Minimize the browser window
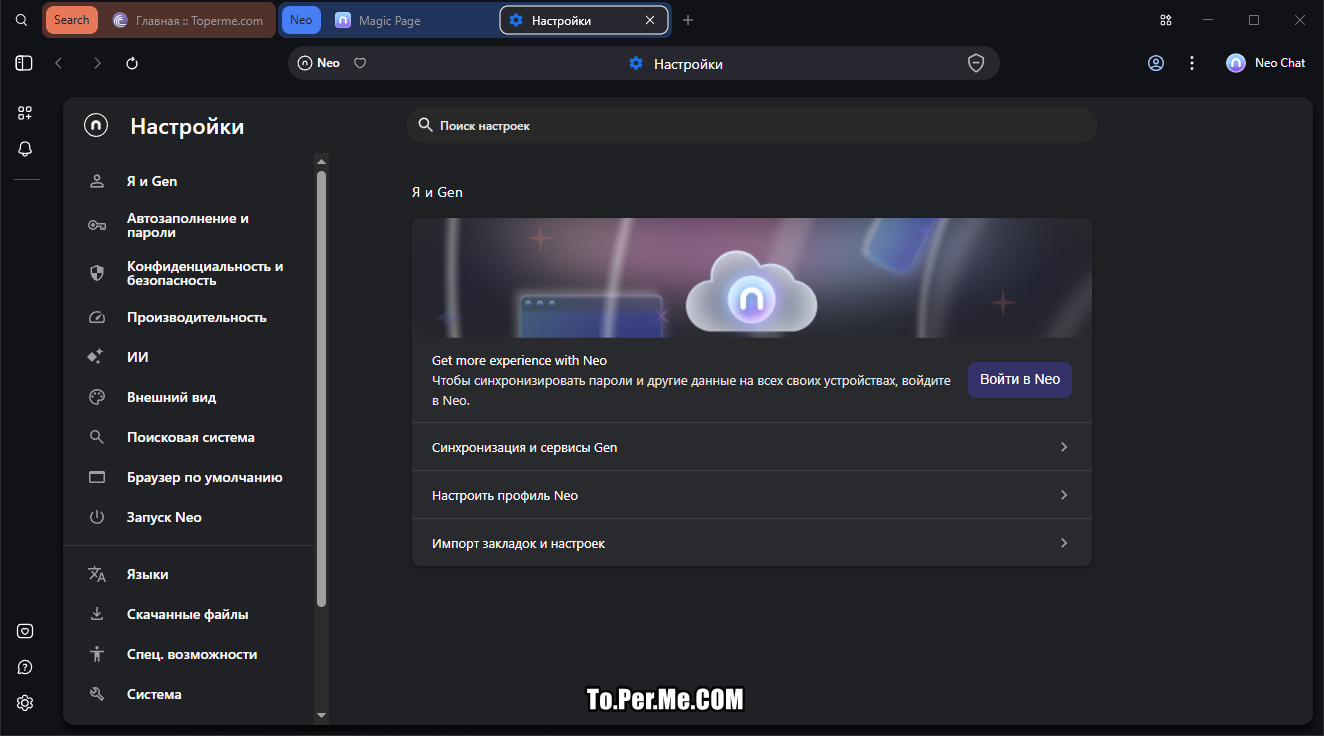This screenshot has height=736, width=1324. pyautogui.click(x=1210, y=20)
